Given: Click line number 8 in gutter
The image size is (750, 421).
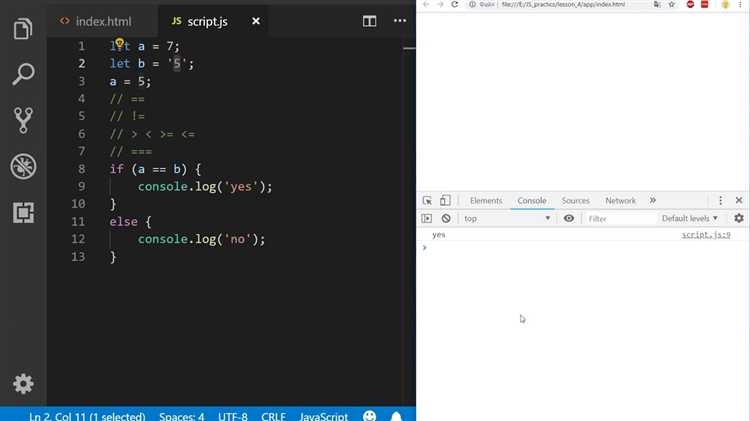Looking at the screenshot, I should pos(81,169).
